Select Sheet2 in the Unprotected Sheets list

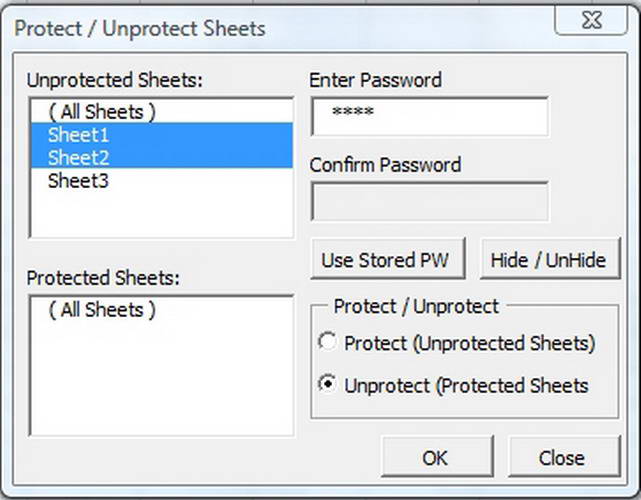[x=79, y=157]
